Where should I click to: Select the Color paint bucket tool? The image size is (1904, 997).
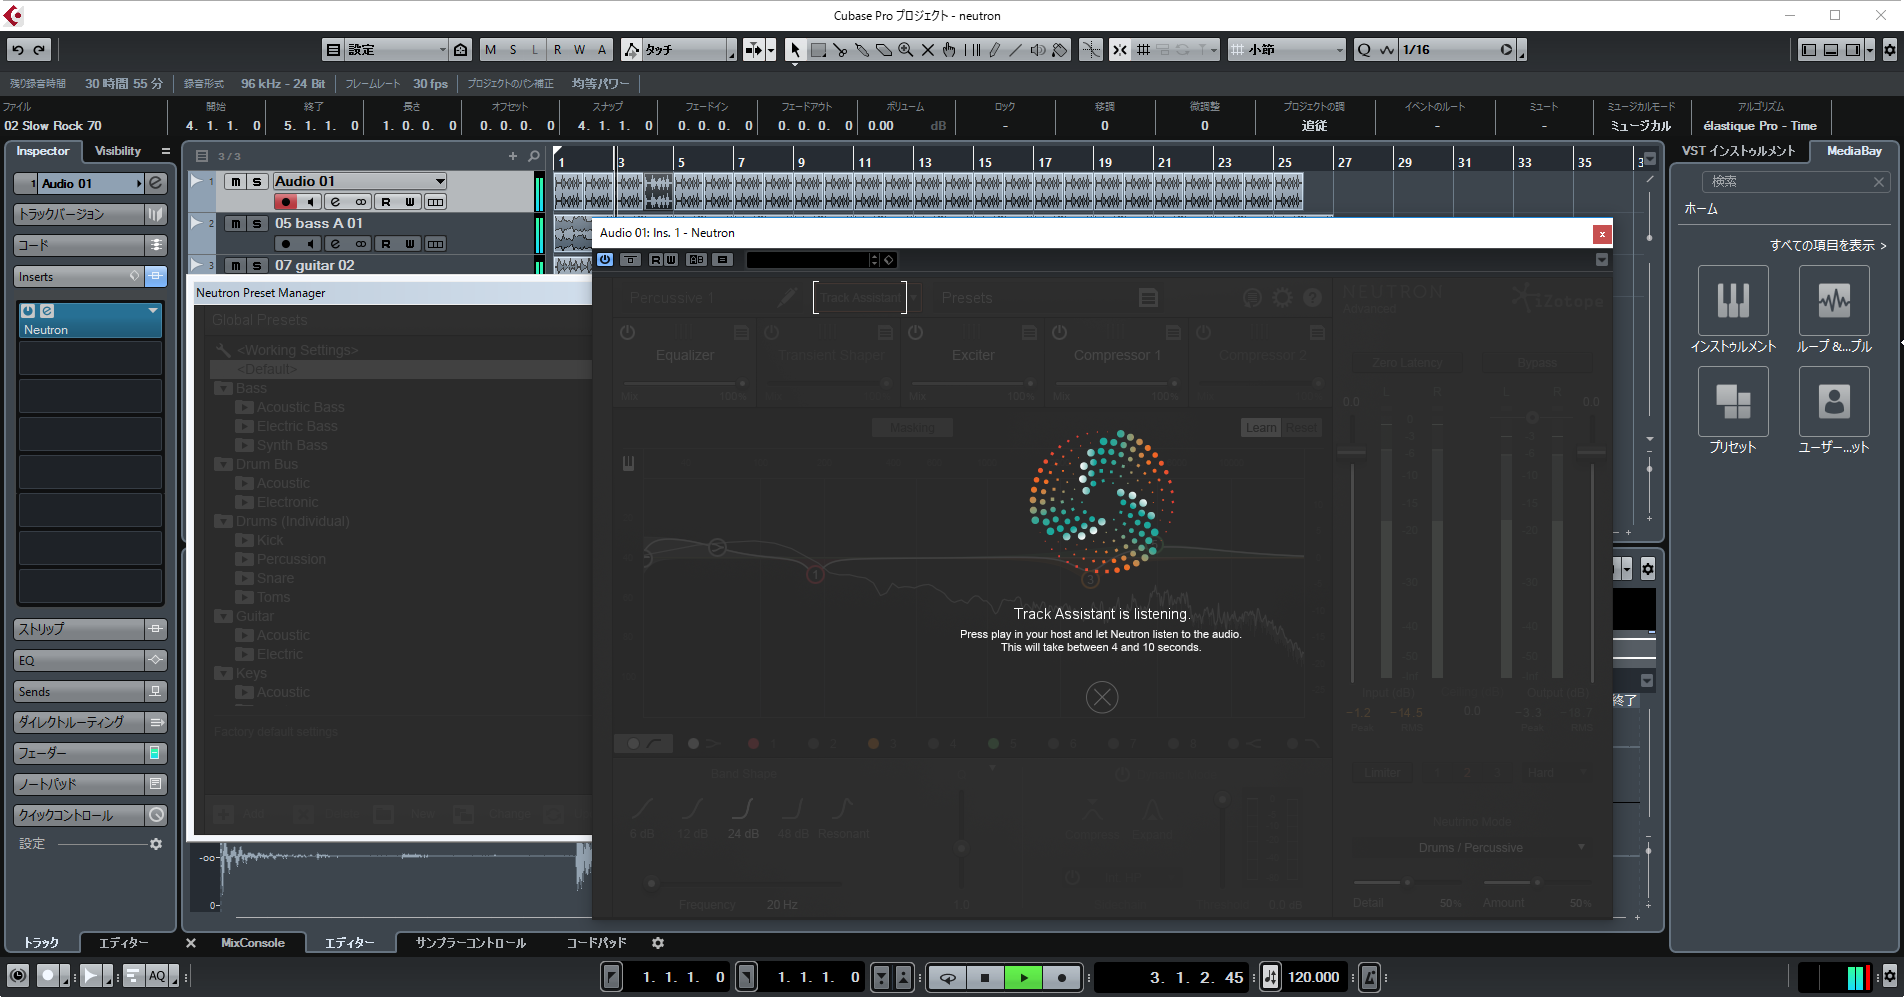point(1060,50)
